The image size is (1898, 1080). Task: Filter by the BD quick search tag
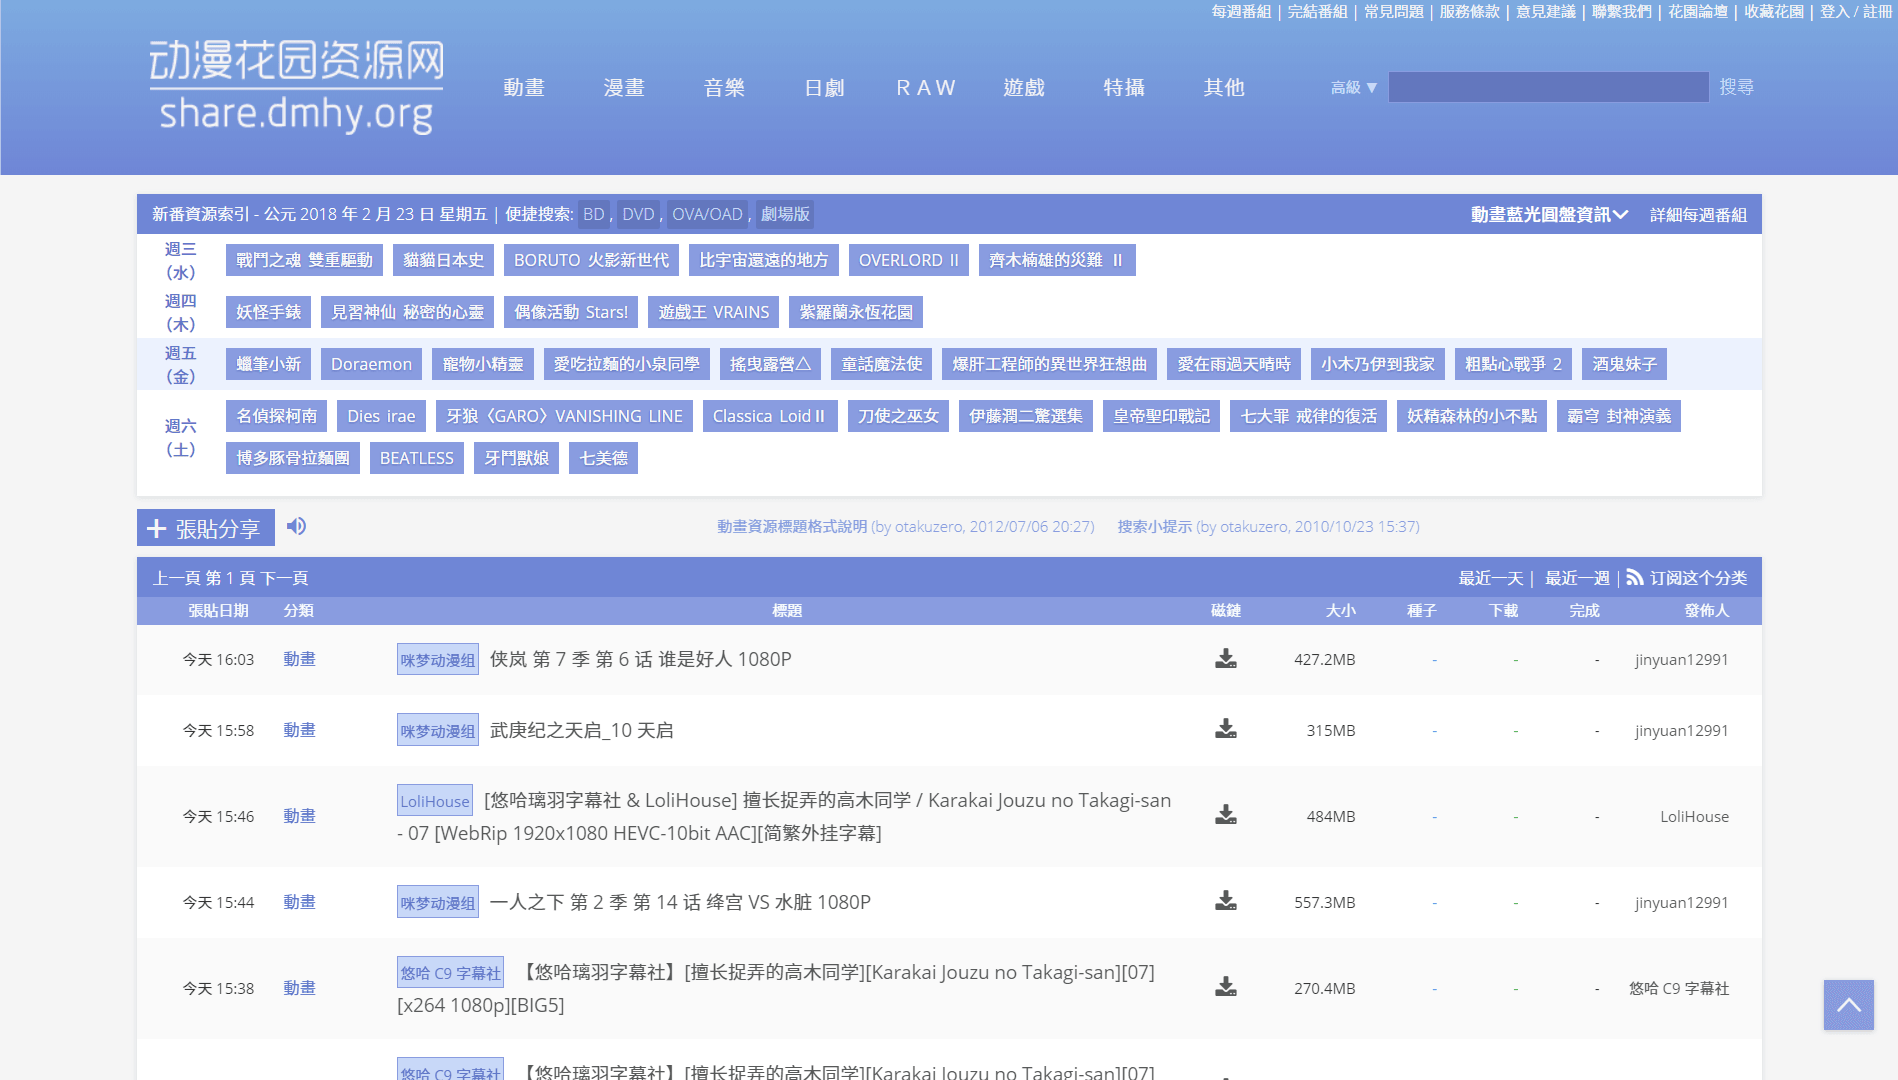click(593, 214)
